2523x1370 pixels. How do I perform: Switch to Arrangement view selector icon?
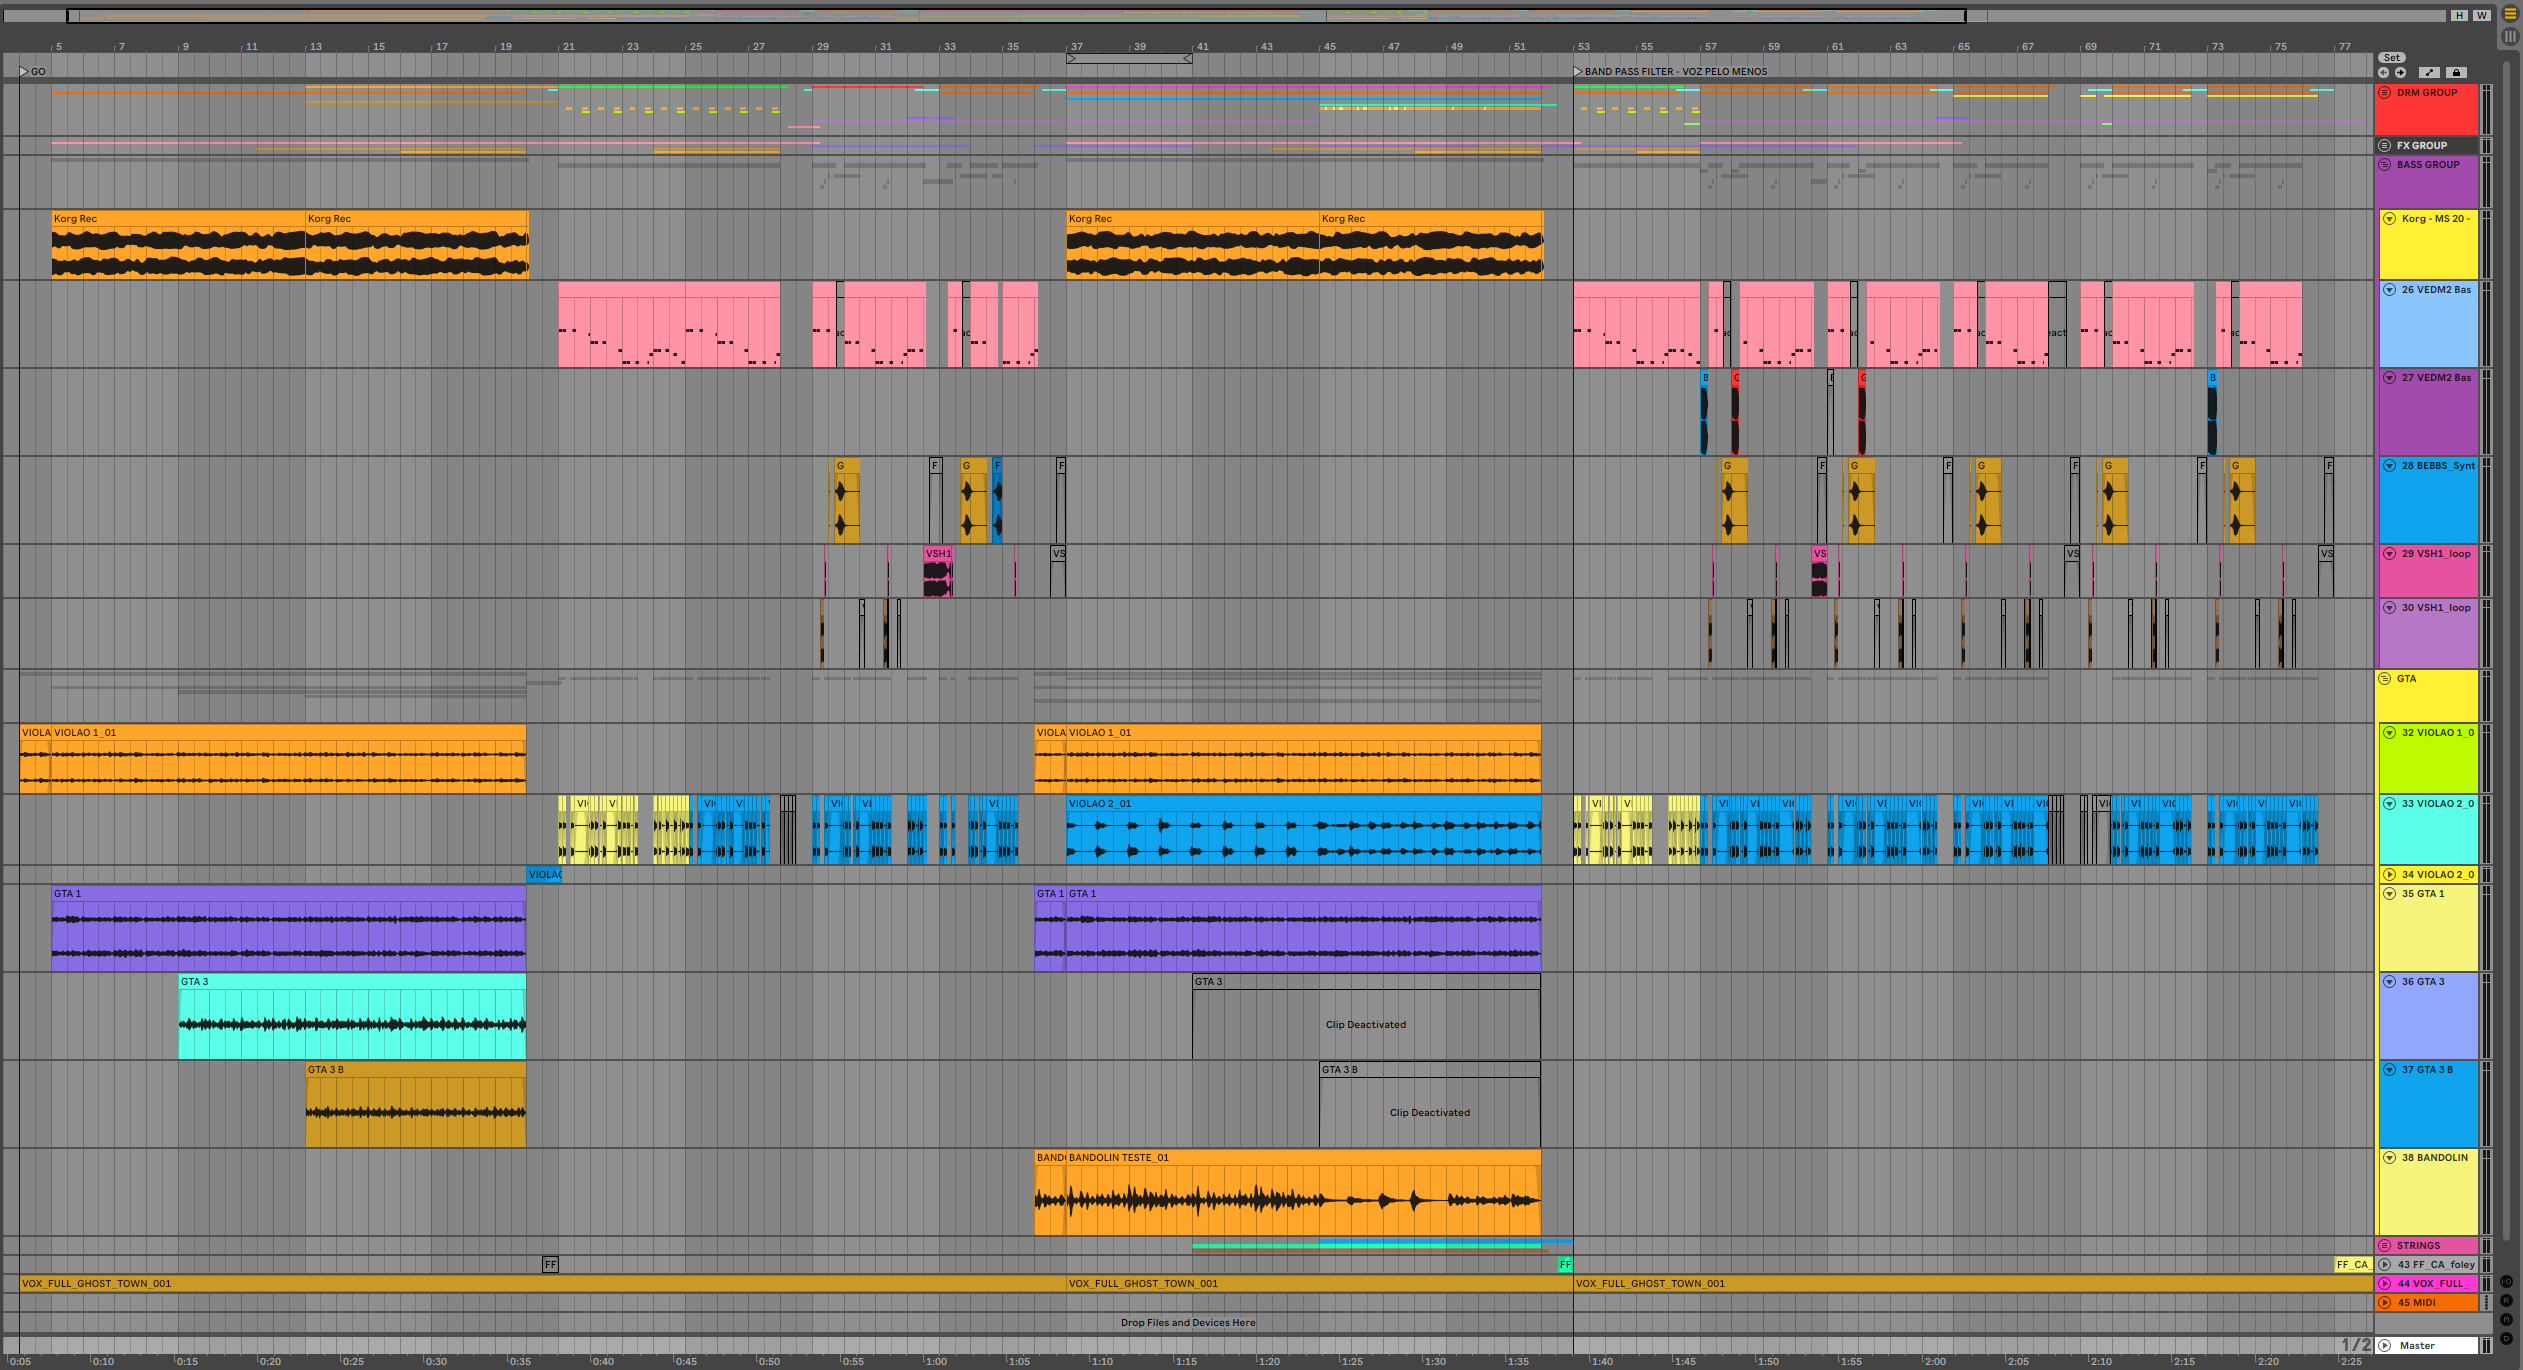click(x=2510, y=15)
